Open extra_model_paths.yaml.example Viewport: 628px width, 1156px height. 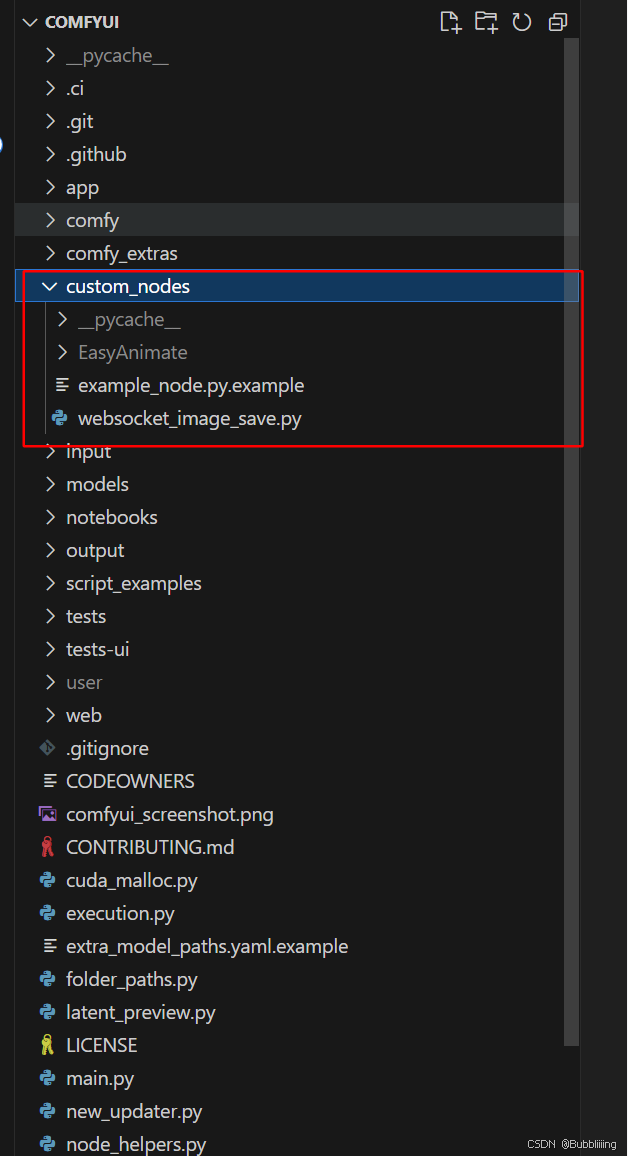207,946
